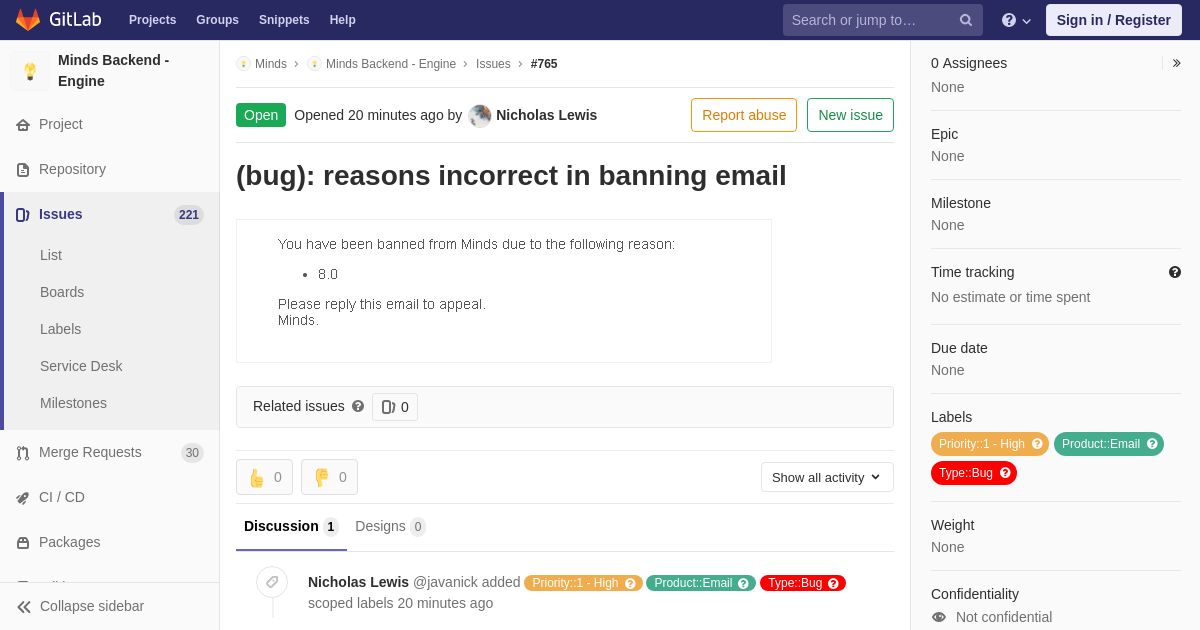The width and height of the screenshot is (1200, 630).
Task: Open Show all activity dropdown
Action: point(827,477)
